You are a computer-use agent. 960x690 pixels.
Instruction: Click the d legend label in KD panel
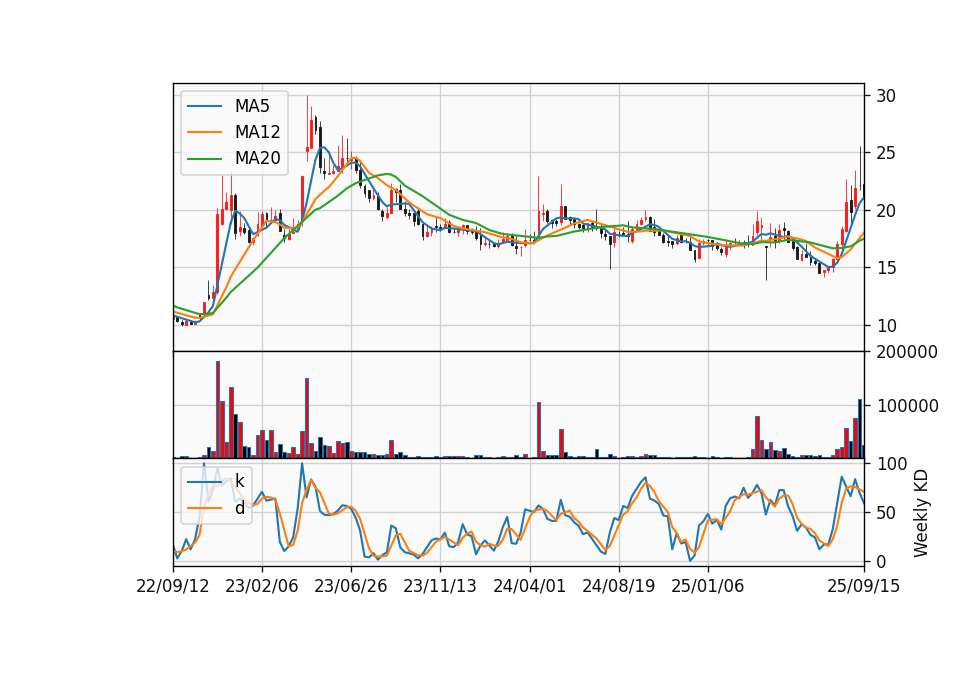239,508
